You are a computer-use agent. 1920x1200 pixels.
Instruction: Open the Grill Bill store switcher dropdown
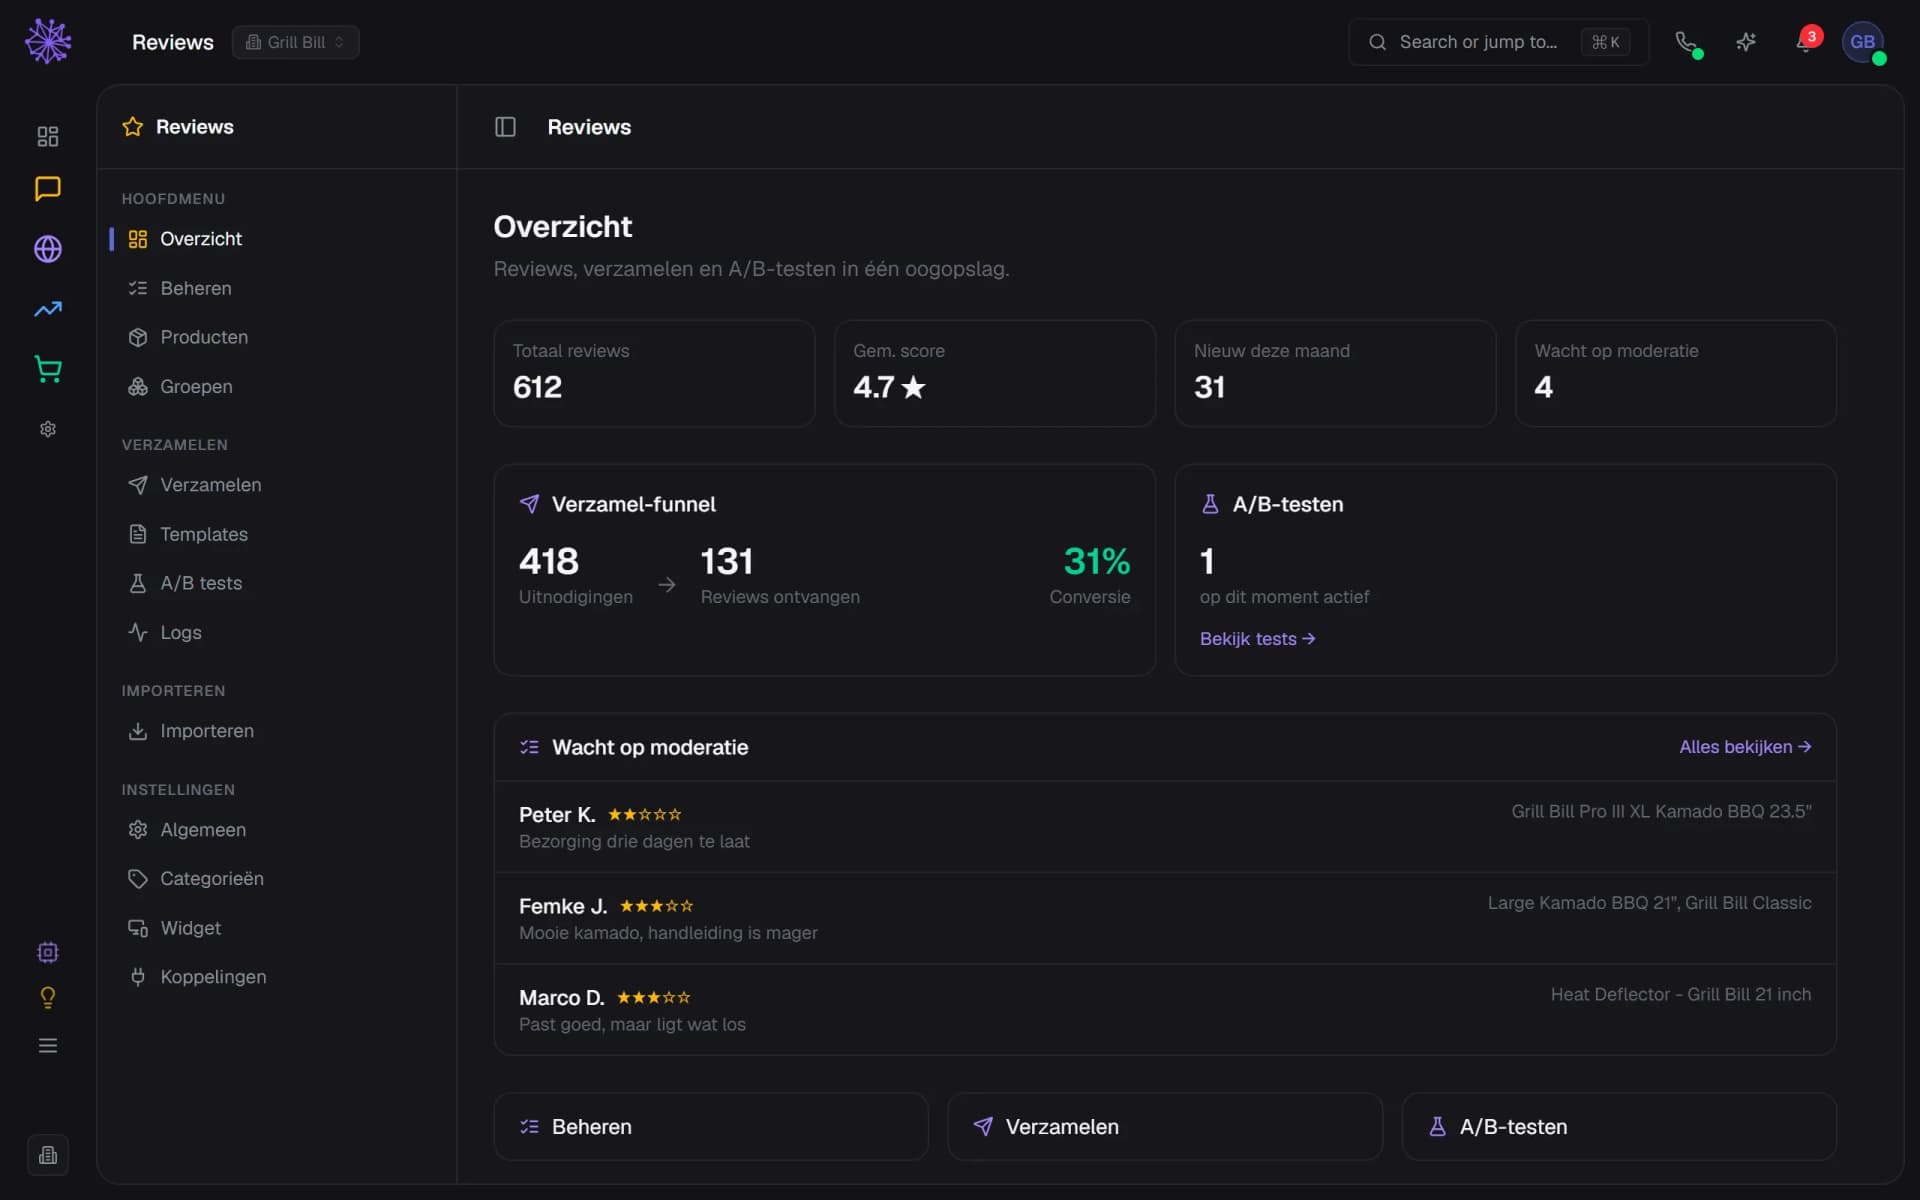pos(295,42)
